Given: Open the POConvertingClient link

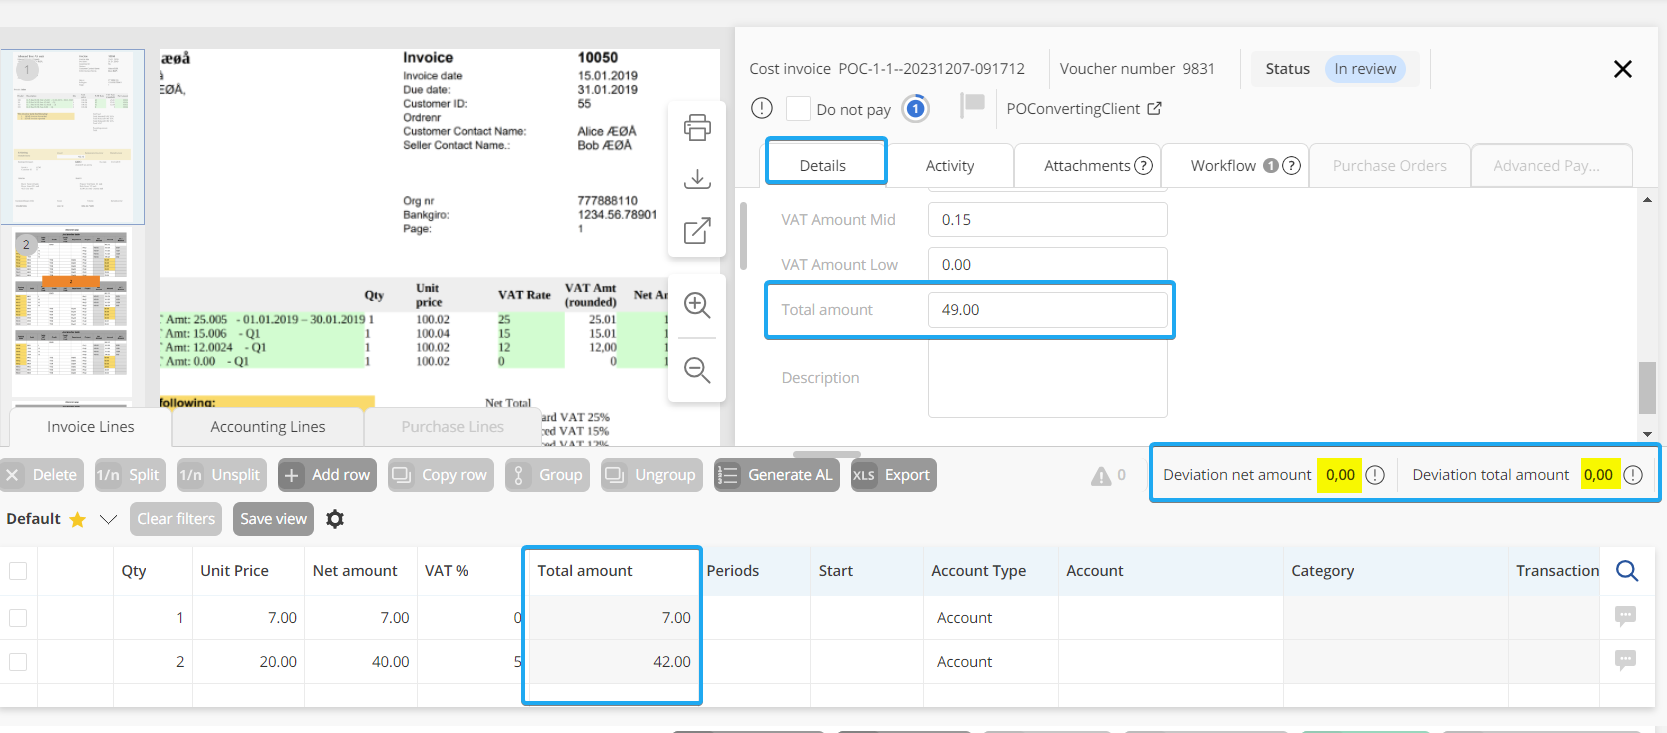Looking at the screenshot, I should pos(1083,109).
